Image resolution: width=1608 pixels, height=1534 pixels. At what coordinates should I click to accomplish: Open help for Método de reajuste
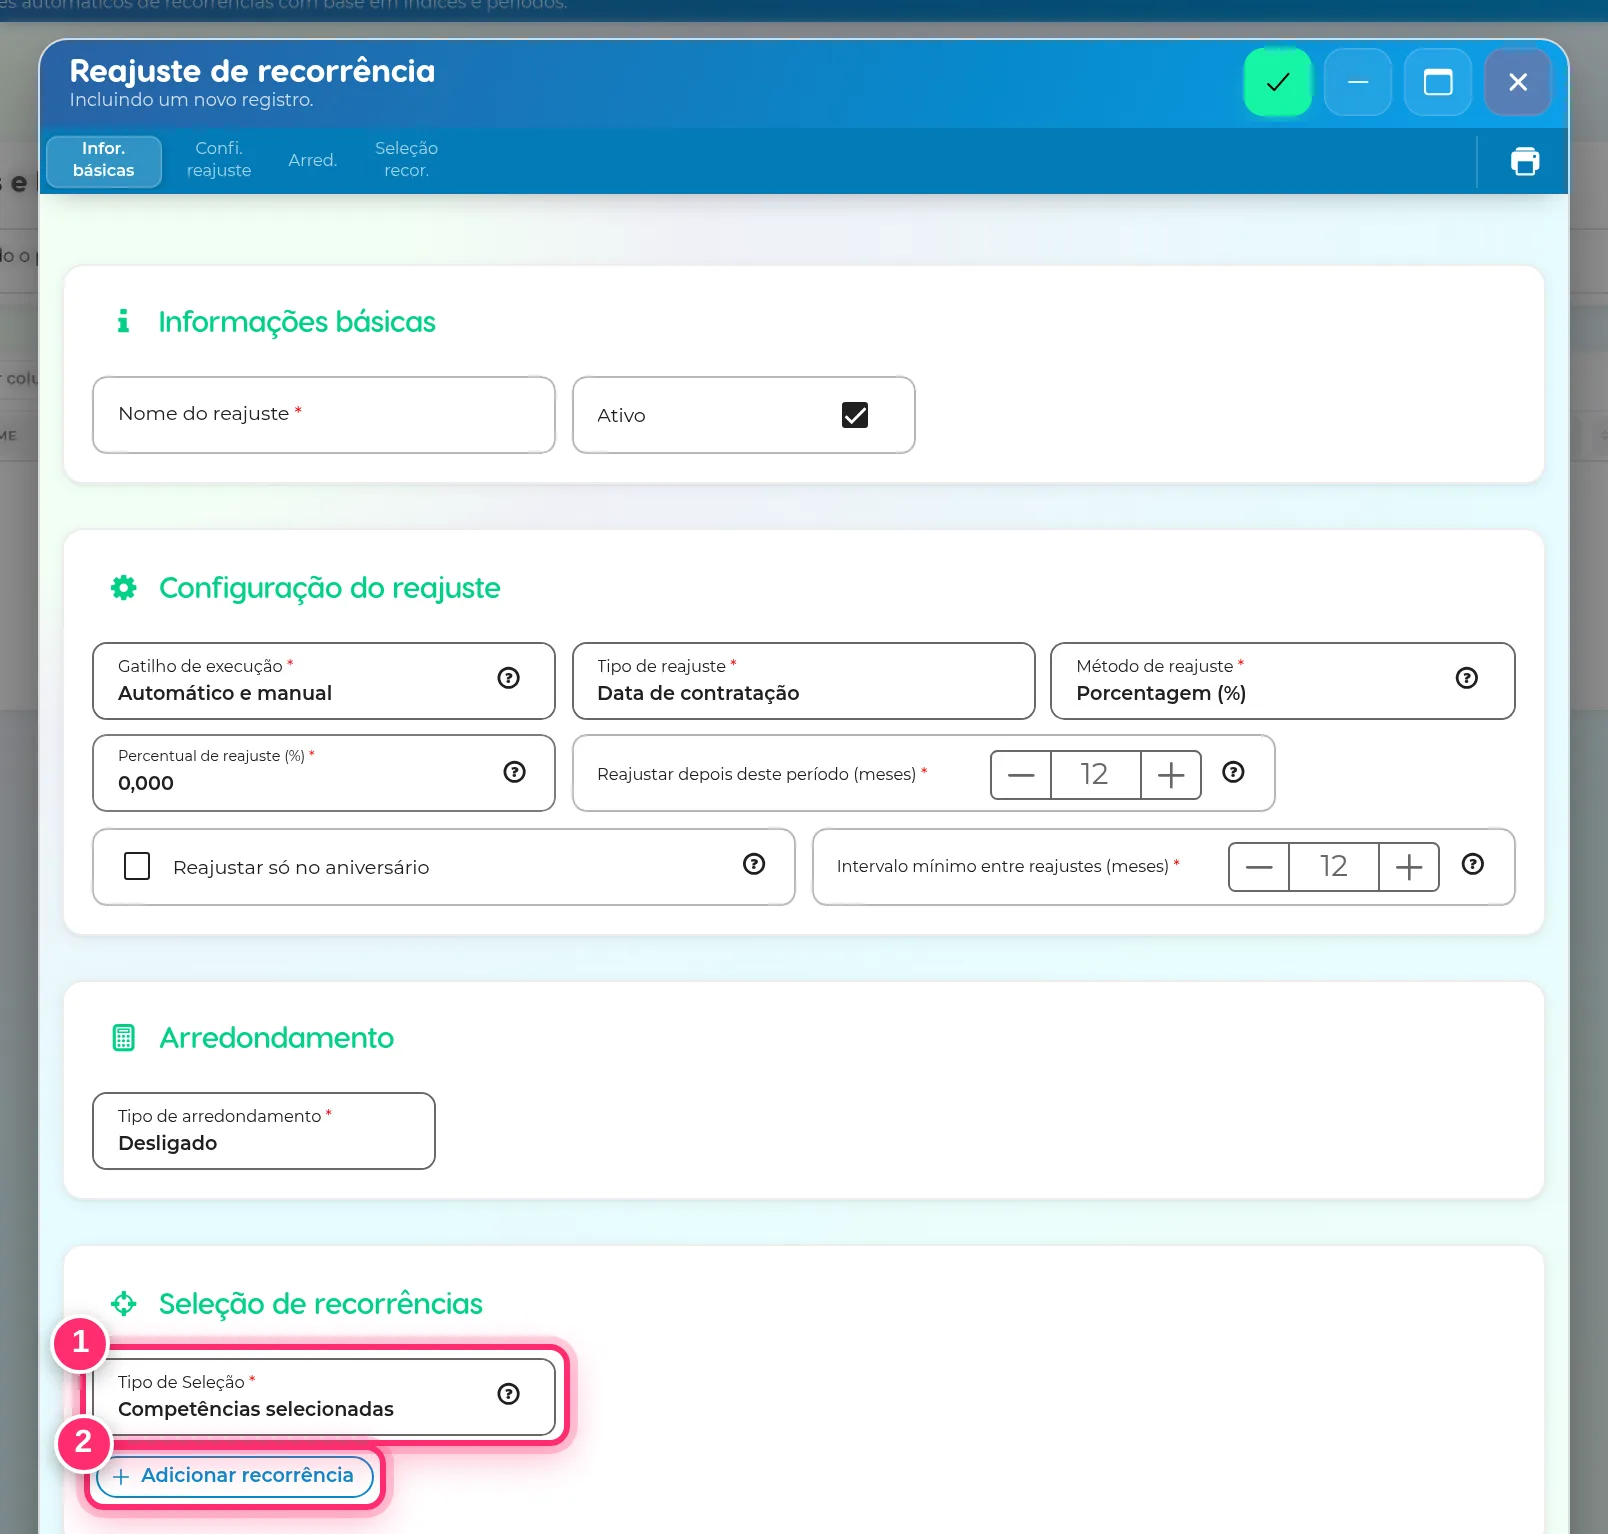[x=1466, y=678]
